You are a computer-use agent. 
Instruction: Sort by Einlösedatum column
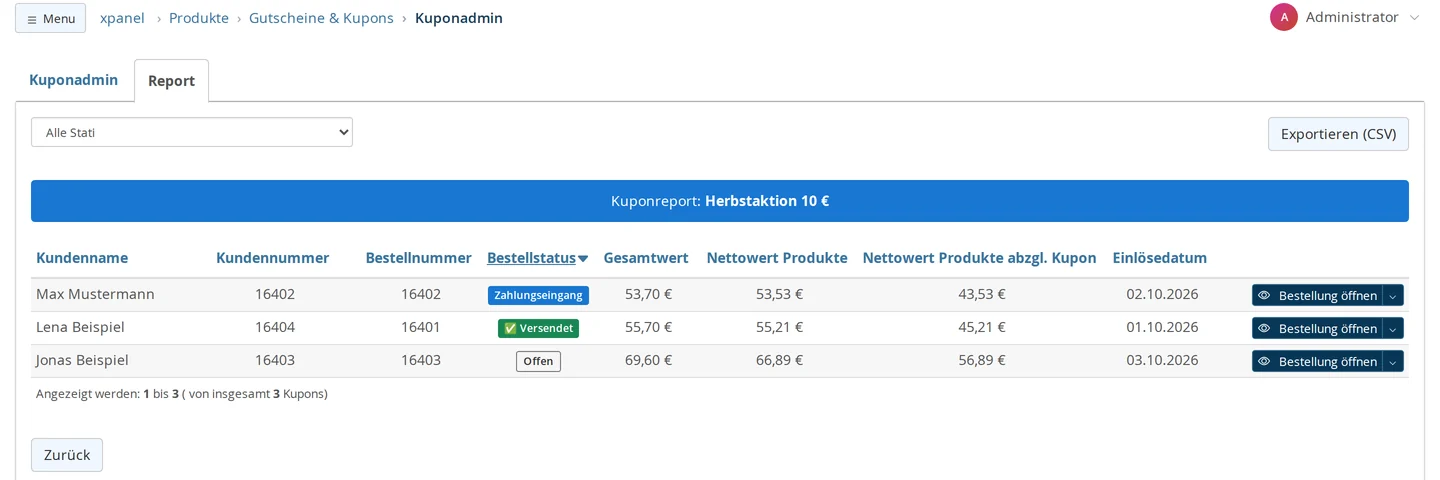[x=1160, y=258]
